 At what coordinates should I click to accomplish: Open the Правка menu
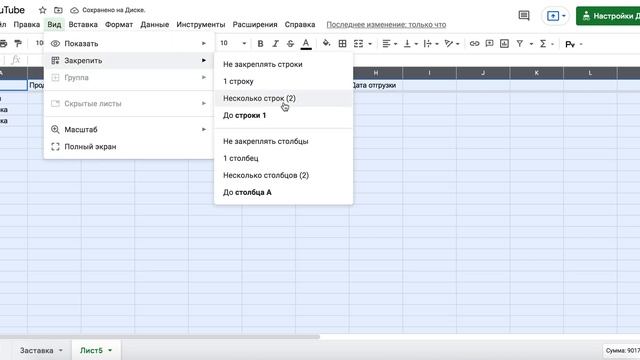(27, 24)
